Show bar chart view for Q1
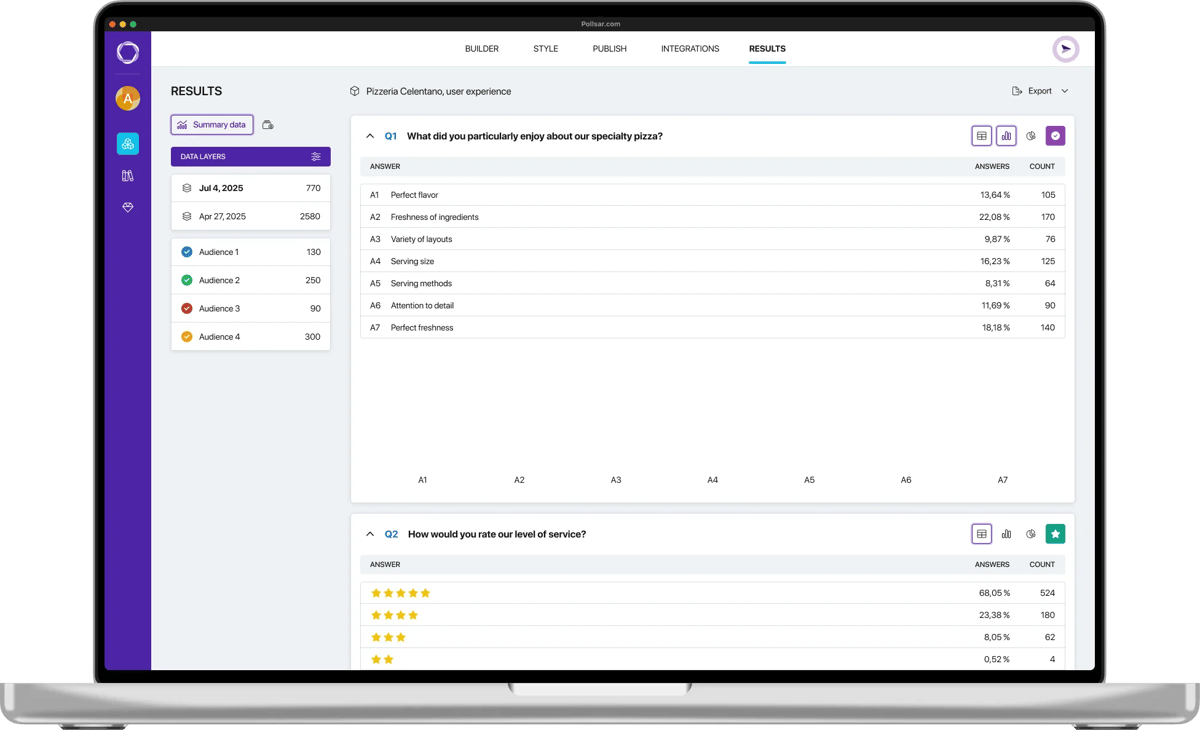1200x731 pixels. tap(1006, 136)
